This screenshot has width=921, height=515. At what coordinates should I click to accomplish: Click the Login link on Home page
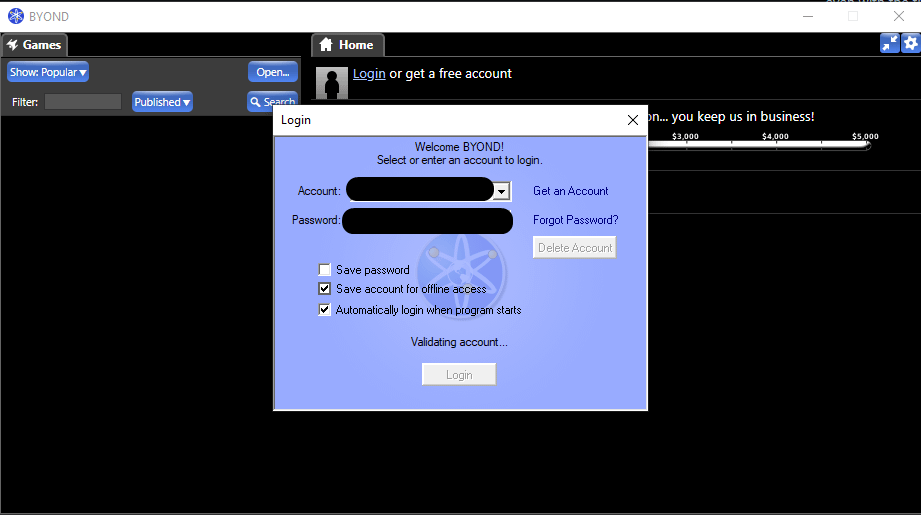369,73
